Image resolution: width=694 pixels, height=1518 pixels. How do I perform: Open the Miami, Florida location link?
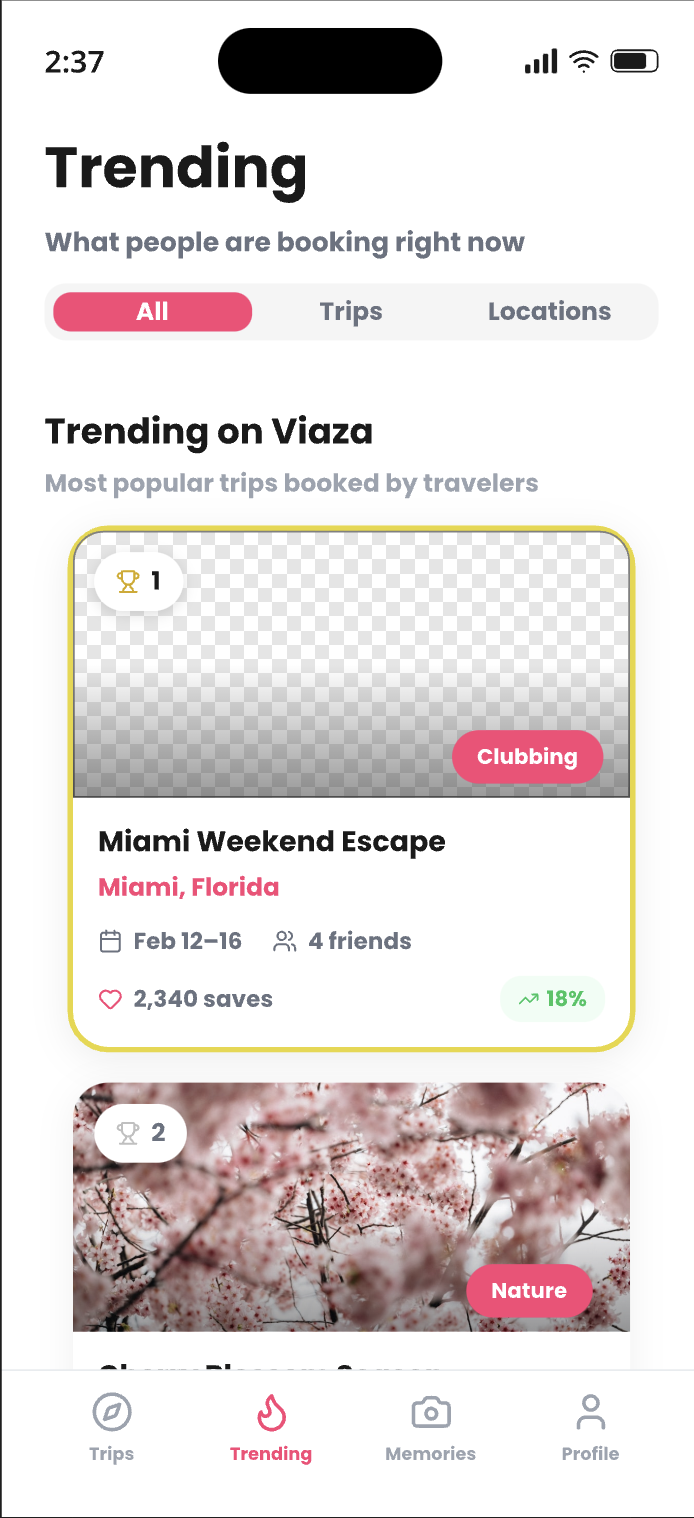(188, 887)
